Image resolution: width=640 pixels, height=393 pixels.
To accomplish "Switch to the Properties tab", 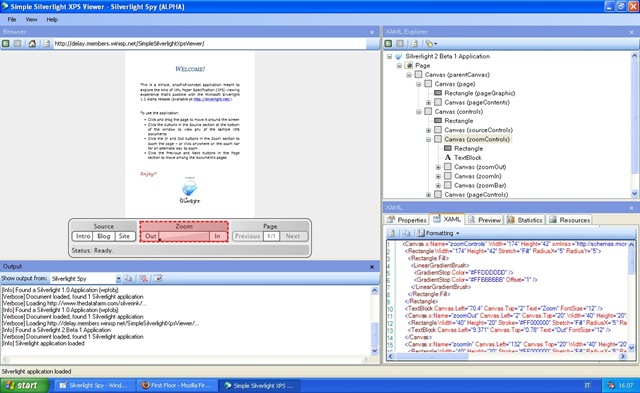I will click(x=407, y=220).
